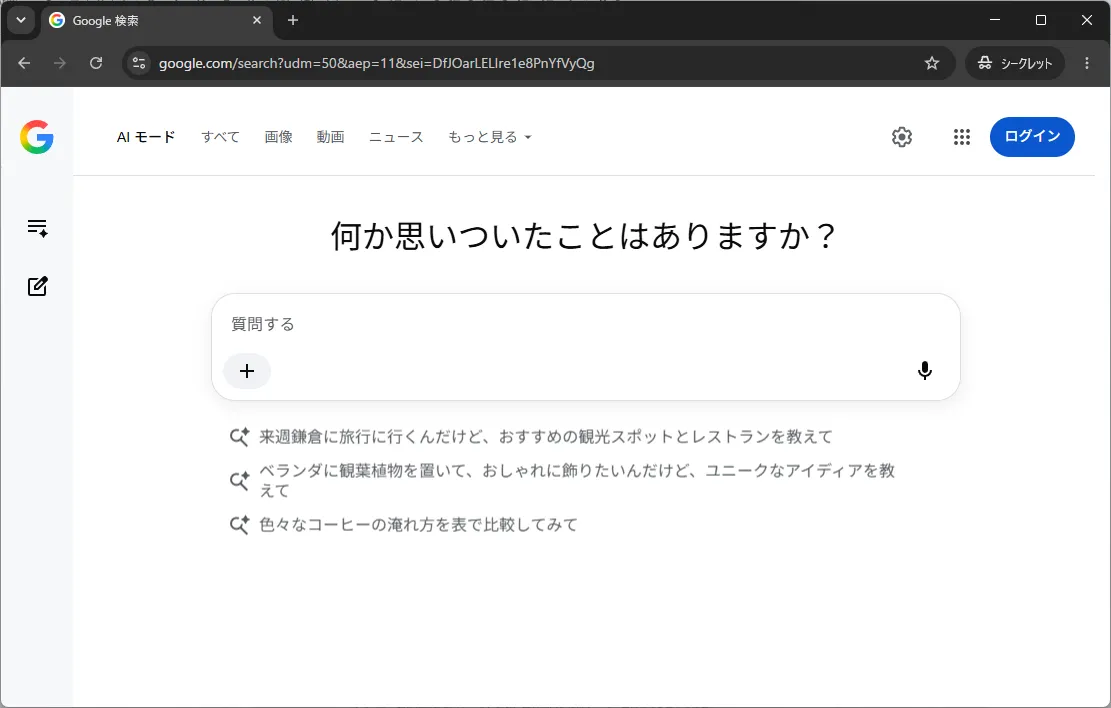Switch to the すべて tab

tap(220, 137)
